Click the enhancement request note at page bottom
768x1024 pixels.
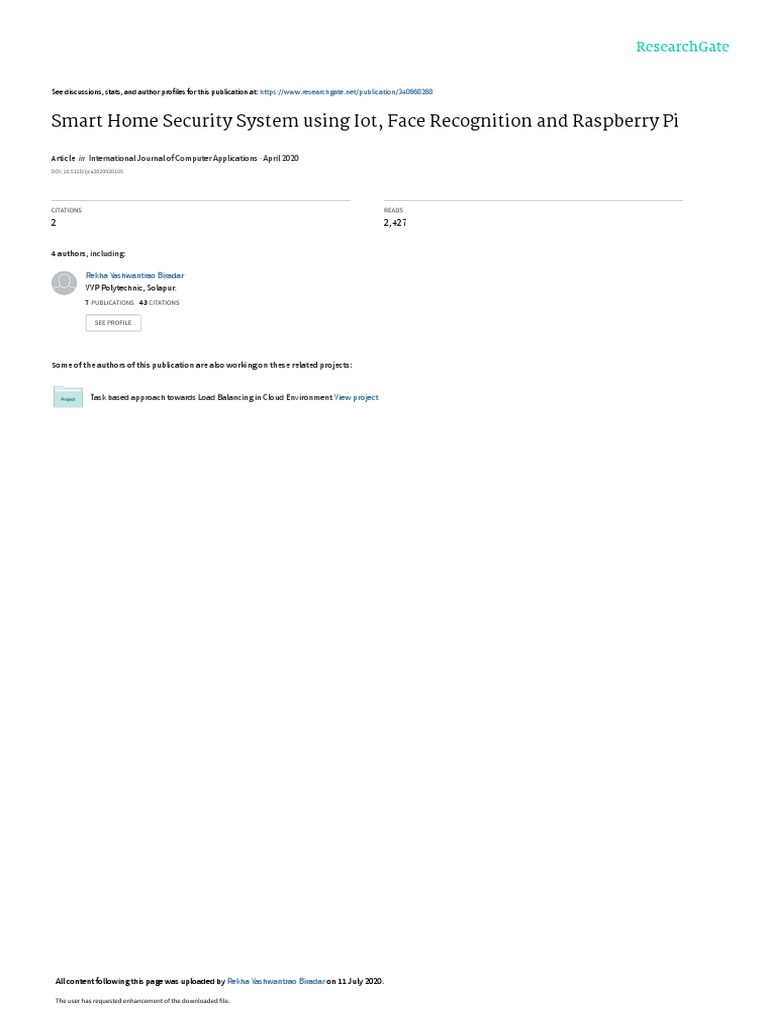pyautogui.click(x=142, y=1000)
